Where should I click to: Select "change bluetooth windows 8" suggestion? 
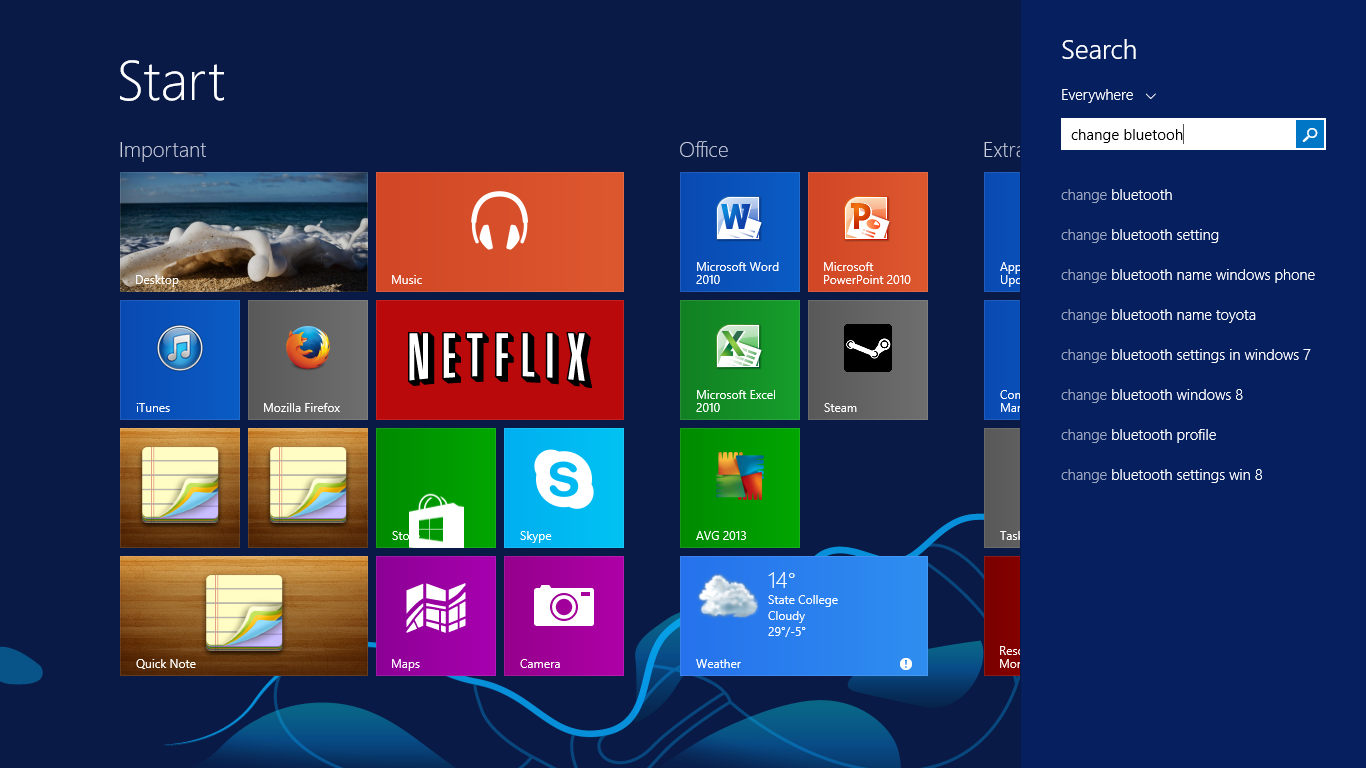tap(1152, 395)
